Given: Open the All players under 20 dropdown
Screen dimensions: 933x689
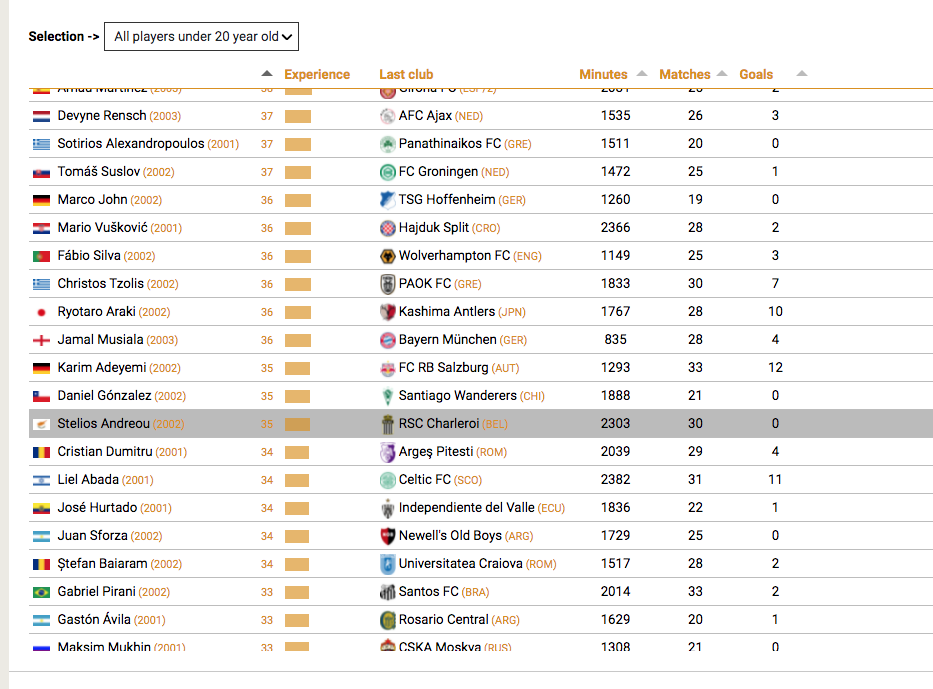Looking at the screenshot, I should click(201, 36).
